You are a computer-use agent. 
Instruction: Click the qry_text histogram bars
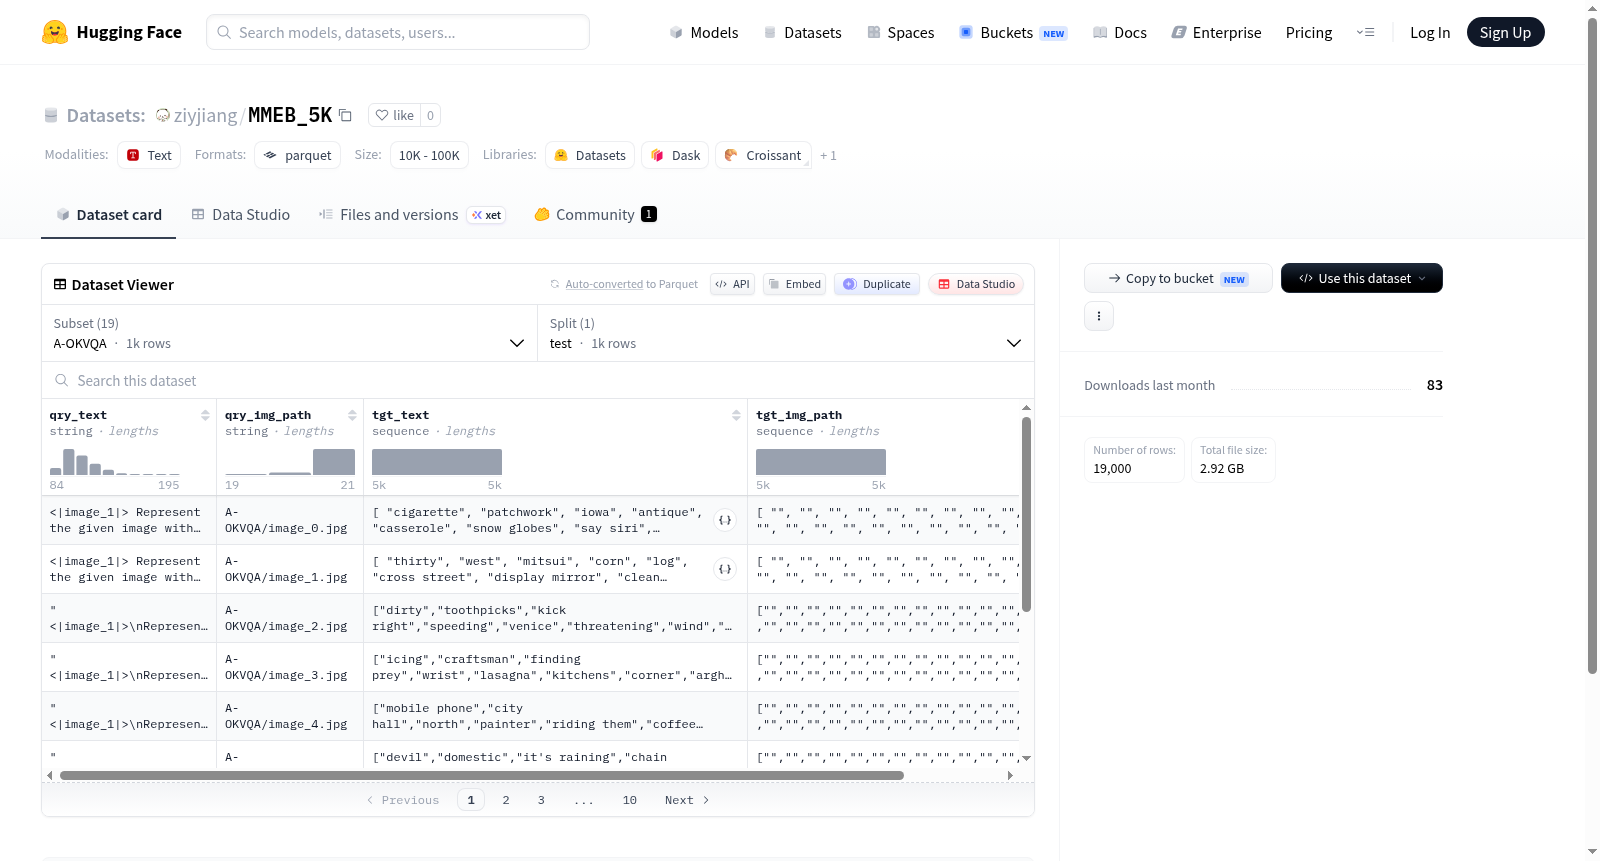[x=114, y=462]
